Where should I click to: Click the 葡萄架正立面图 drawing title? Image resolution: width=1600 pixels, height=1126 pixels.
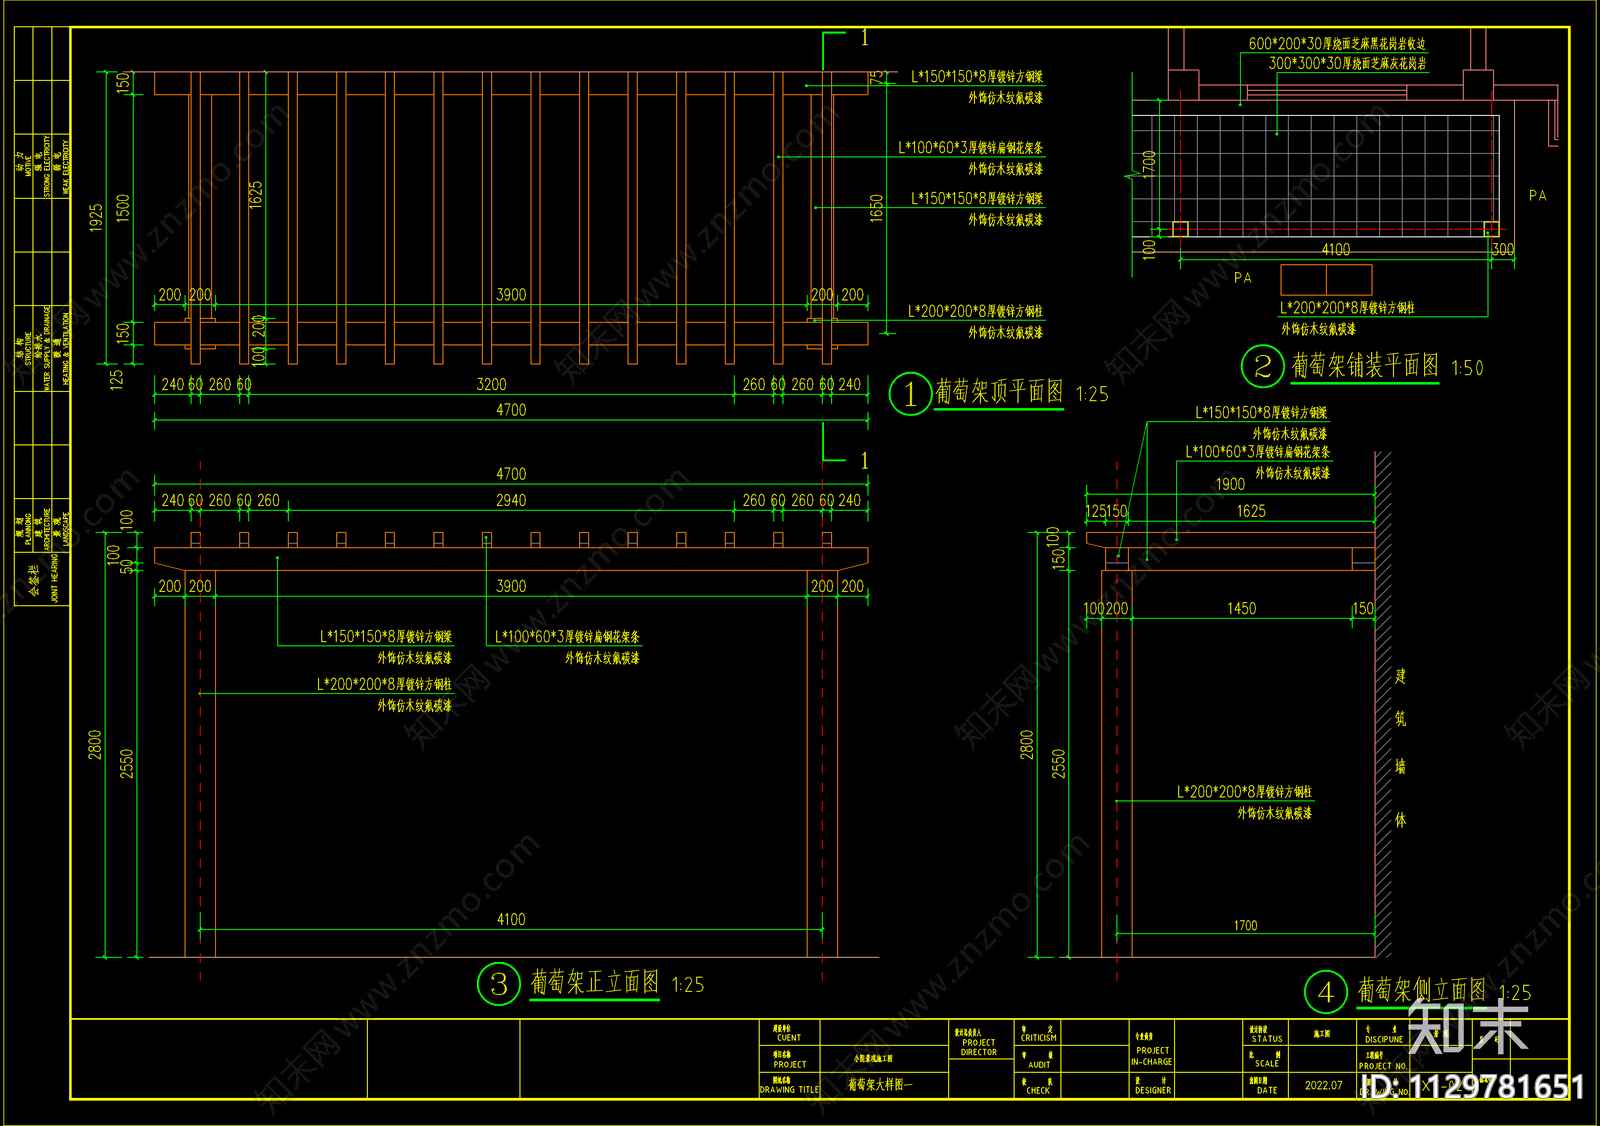[x=595, y=983]
